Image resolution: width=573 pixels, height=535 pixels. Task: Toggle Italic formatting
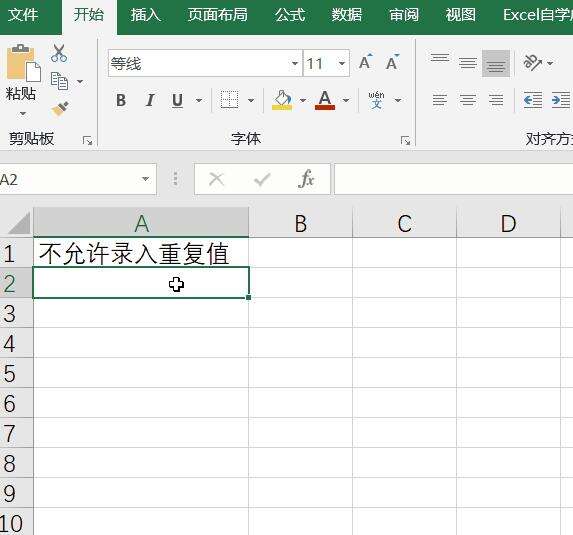pyautogui.click(x=150, y=100)
